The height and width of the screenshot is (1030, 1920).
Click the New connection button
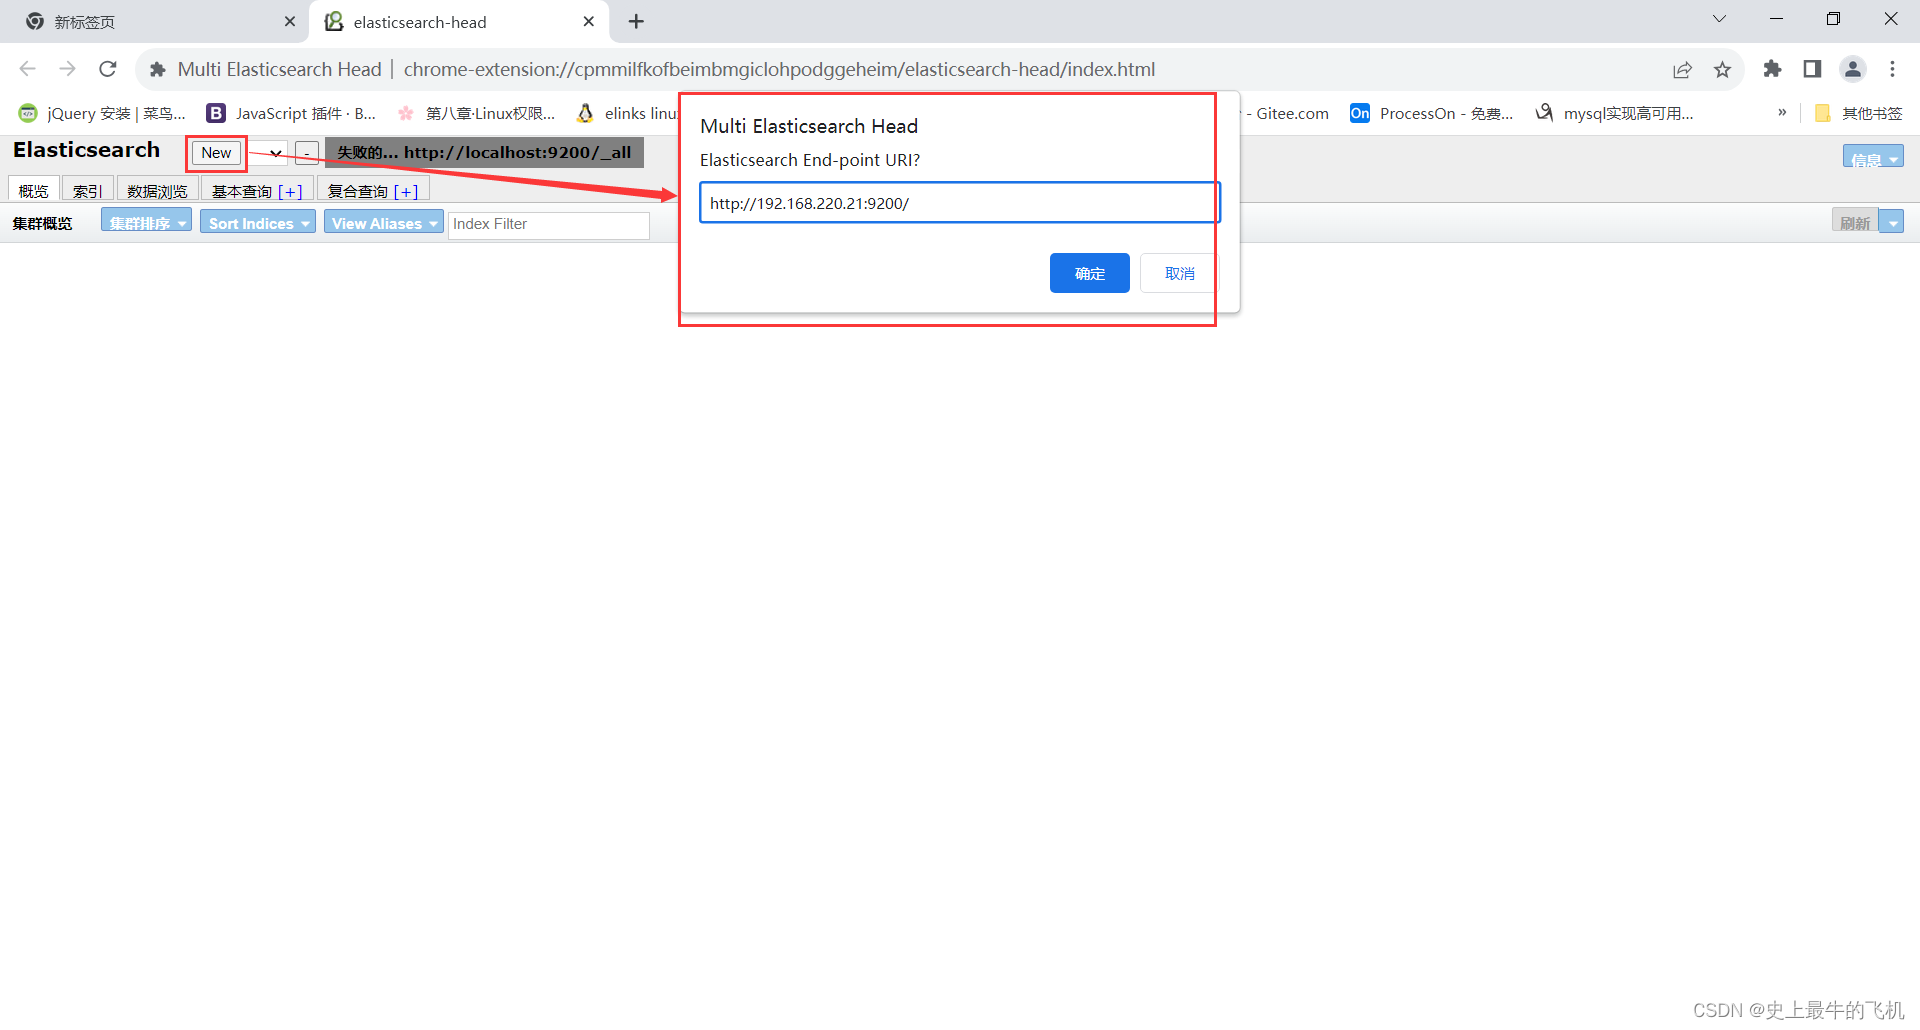(216, 153)
